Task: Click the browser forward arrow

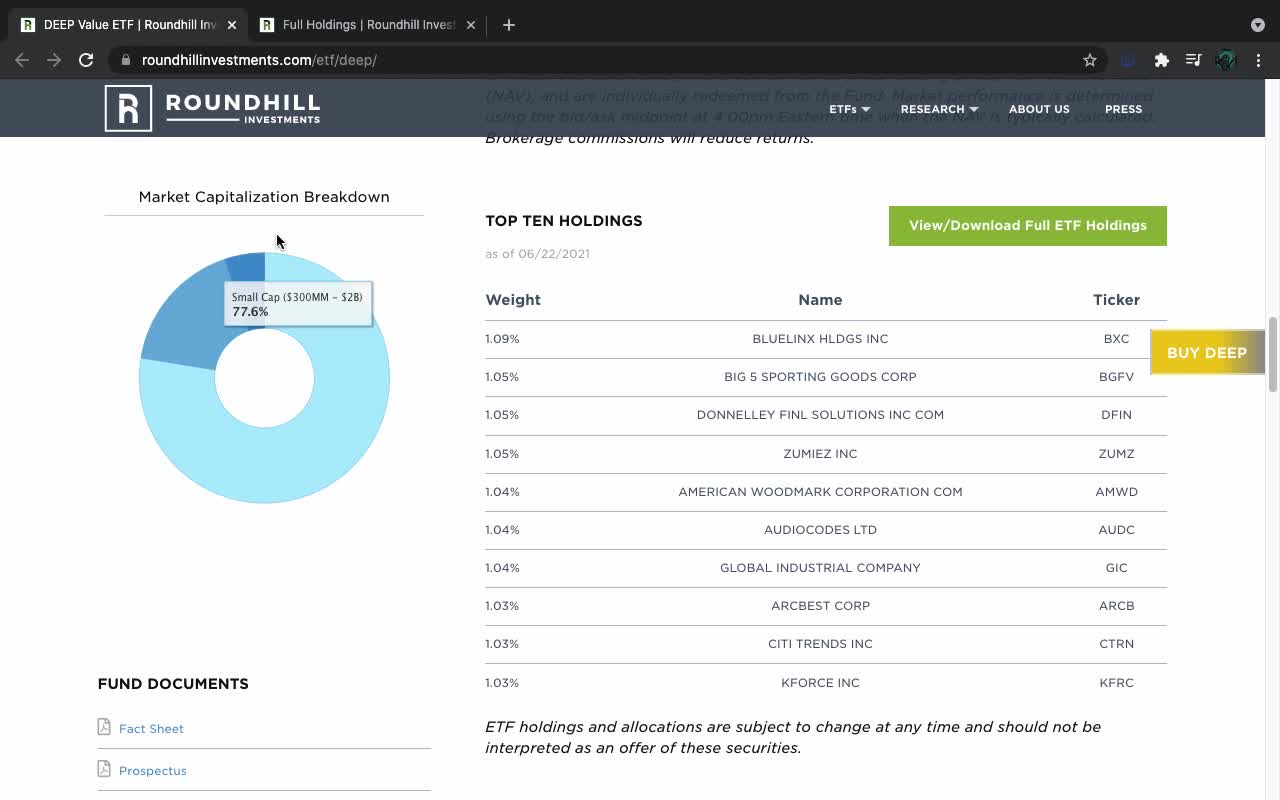Action: point(54,60)
